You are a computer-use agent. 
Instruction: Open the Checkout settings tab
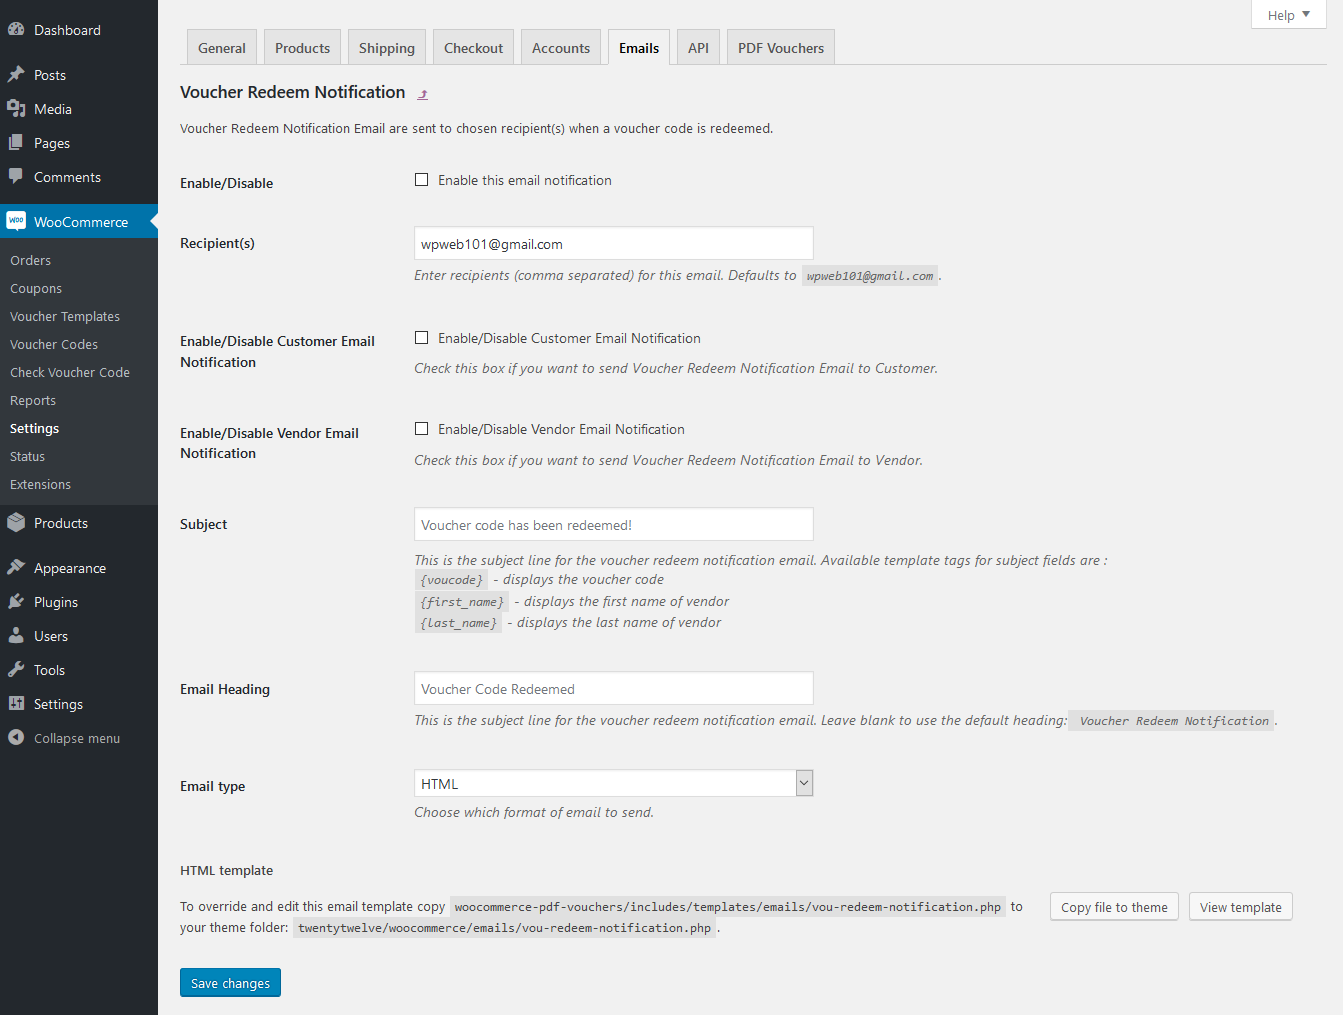point(473,48)
